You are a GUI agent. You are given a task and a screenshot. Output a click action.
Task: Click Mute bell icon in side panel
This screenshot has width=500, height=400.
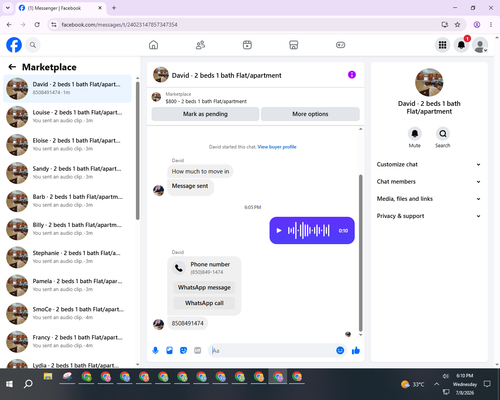[415, 134]
